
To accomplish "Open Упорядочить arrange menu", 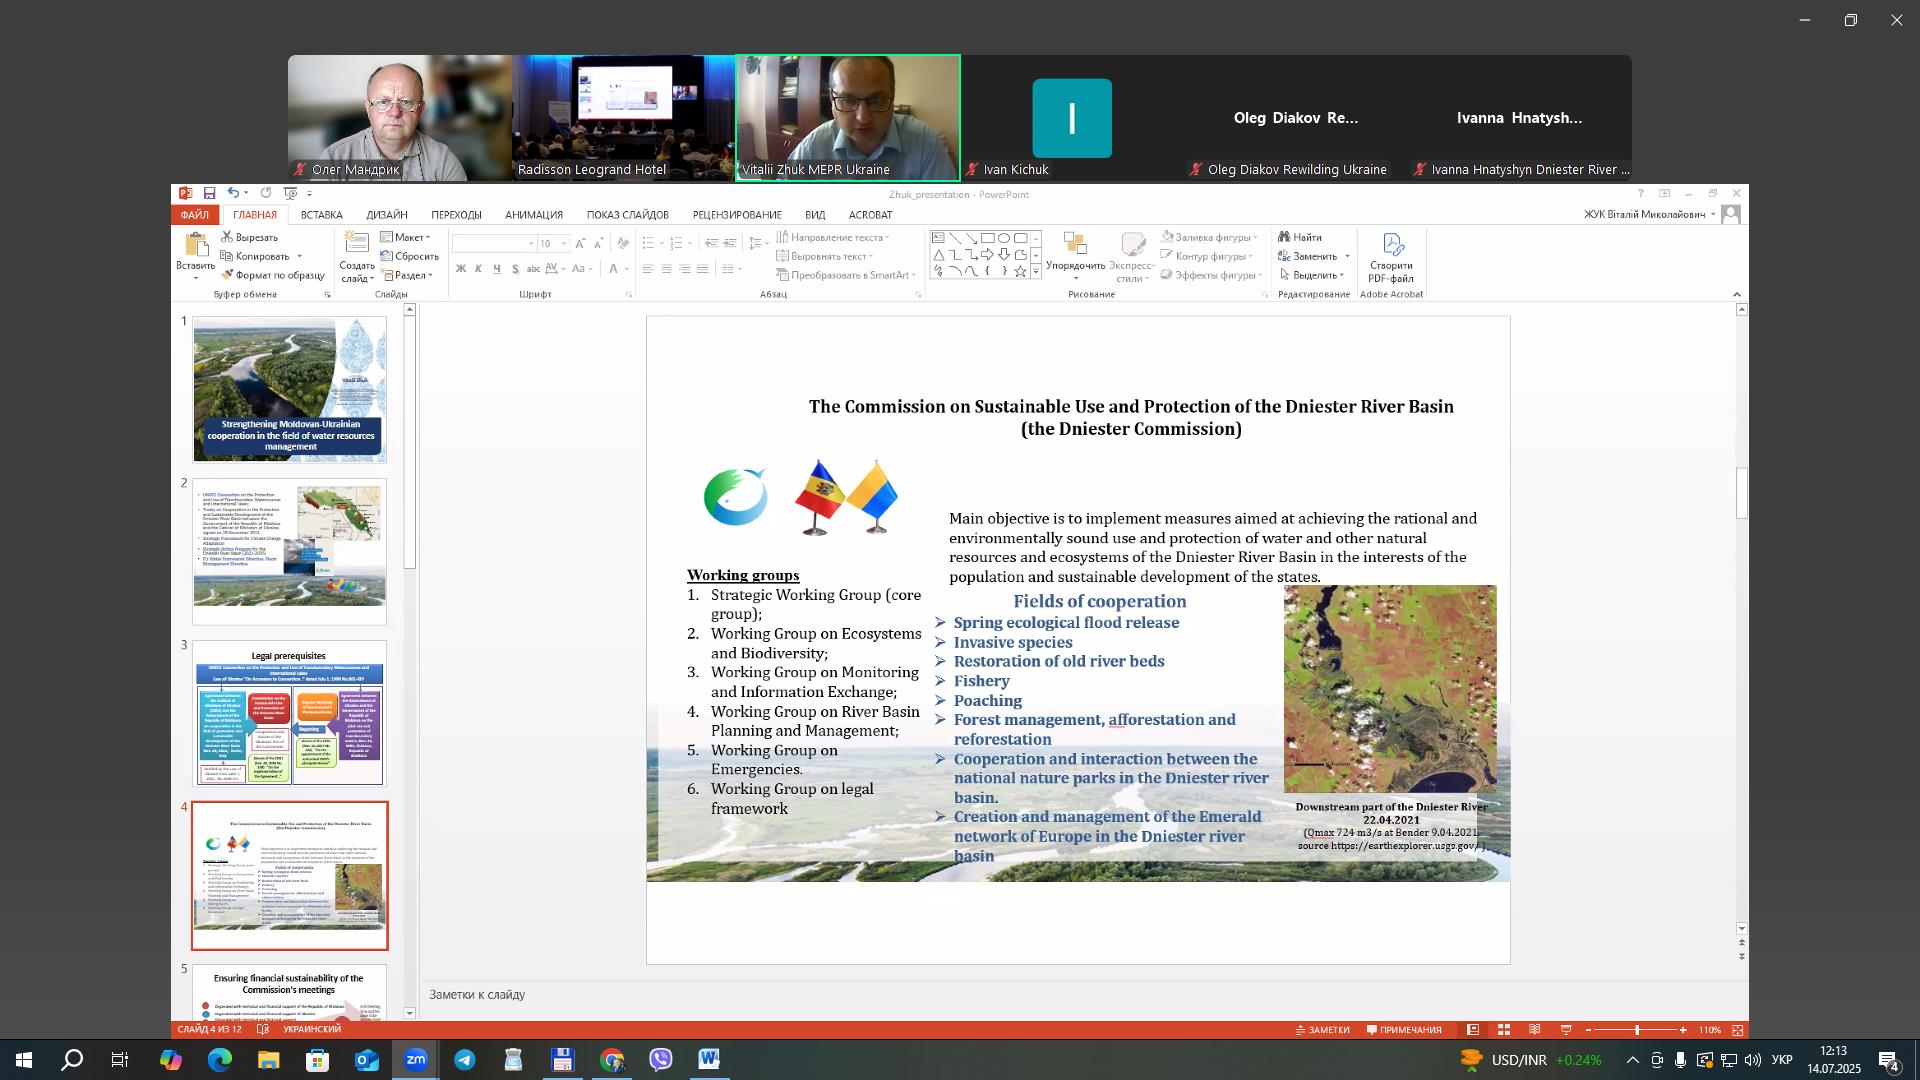I will 1076,256.
